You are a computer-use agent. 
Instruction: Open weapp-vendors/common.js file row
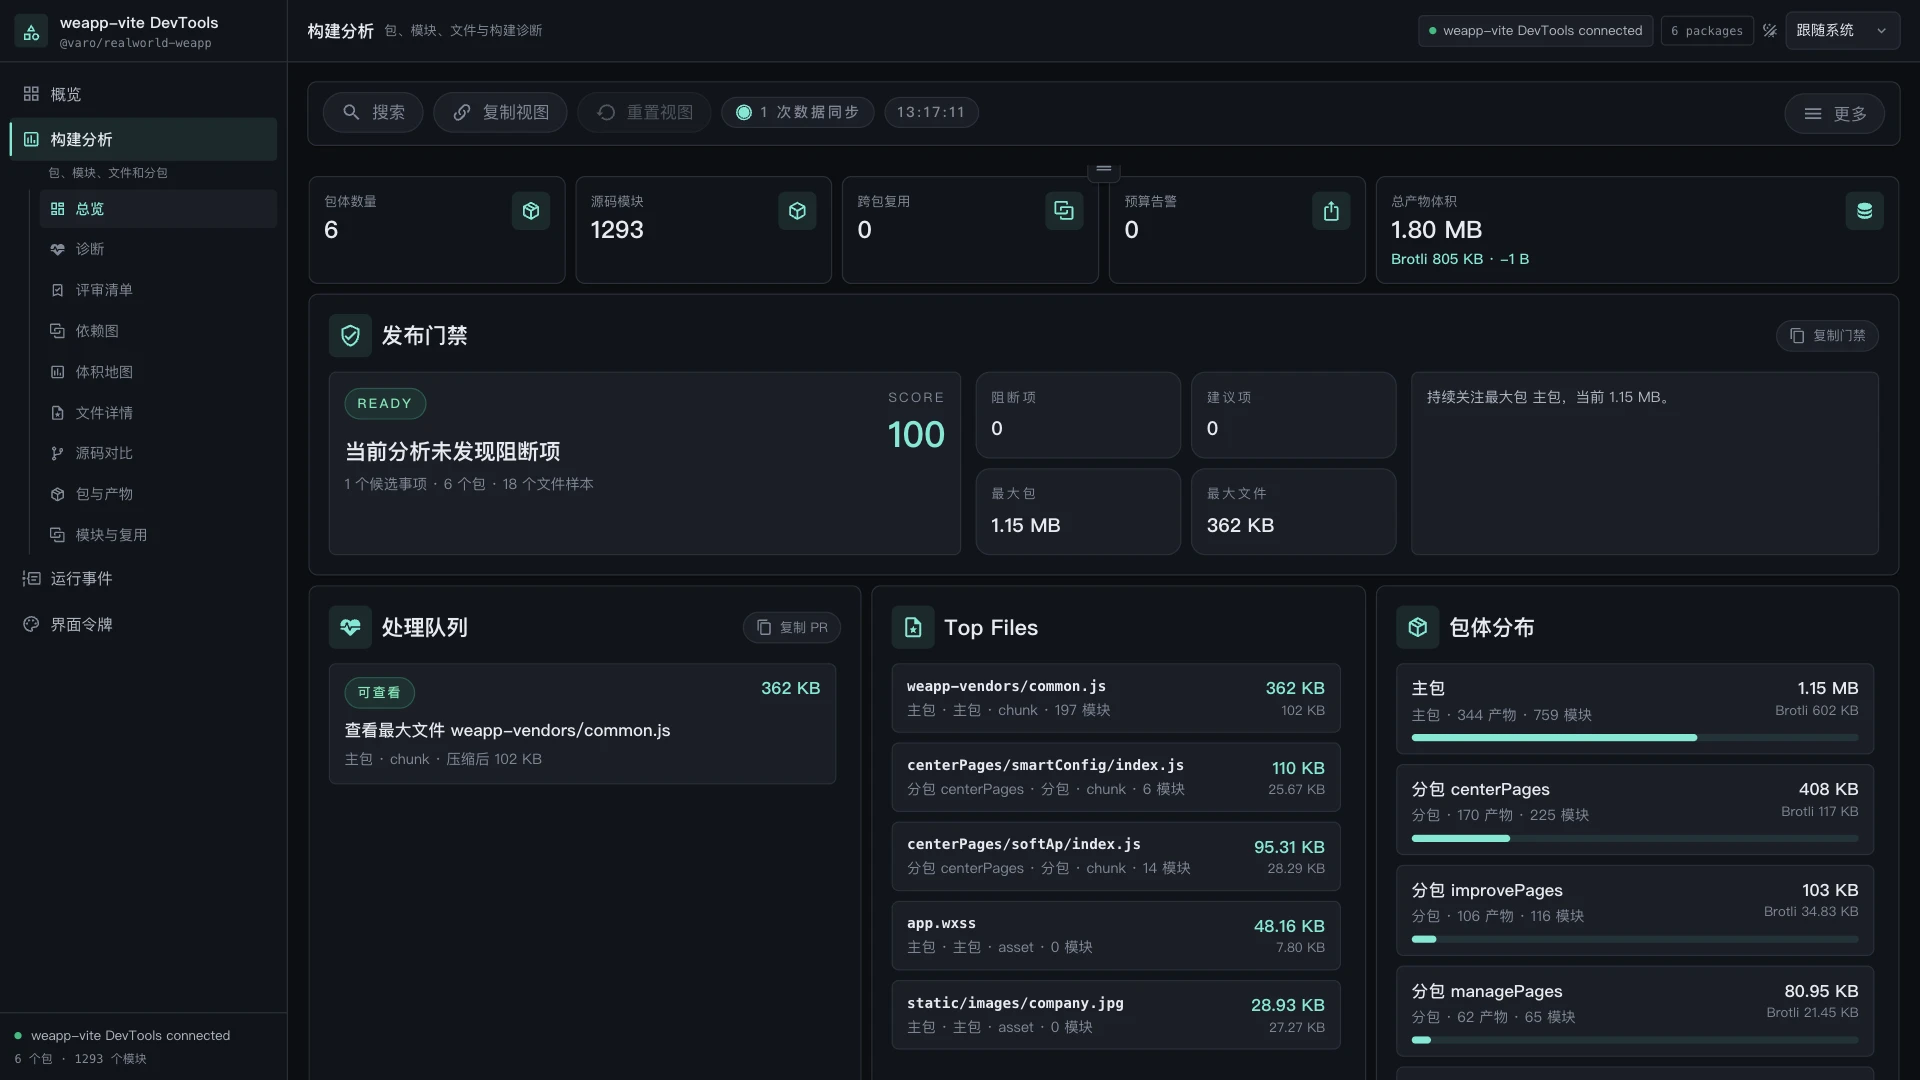(1116, 698)
